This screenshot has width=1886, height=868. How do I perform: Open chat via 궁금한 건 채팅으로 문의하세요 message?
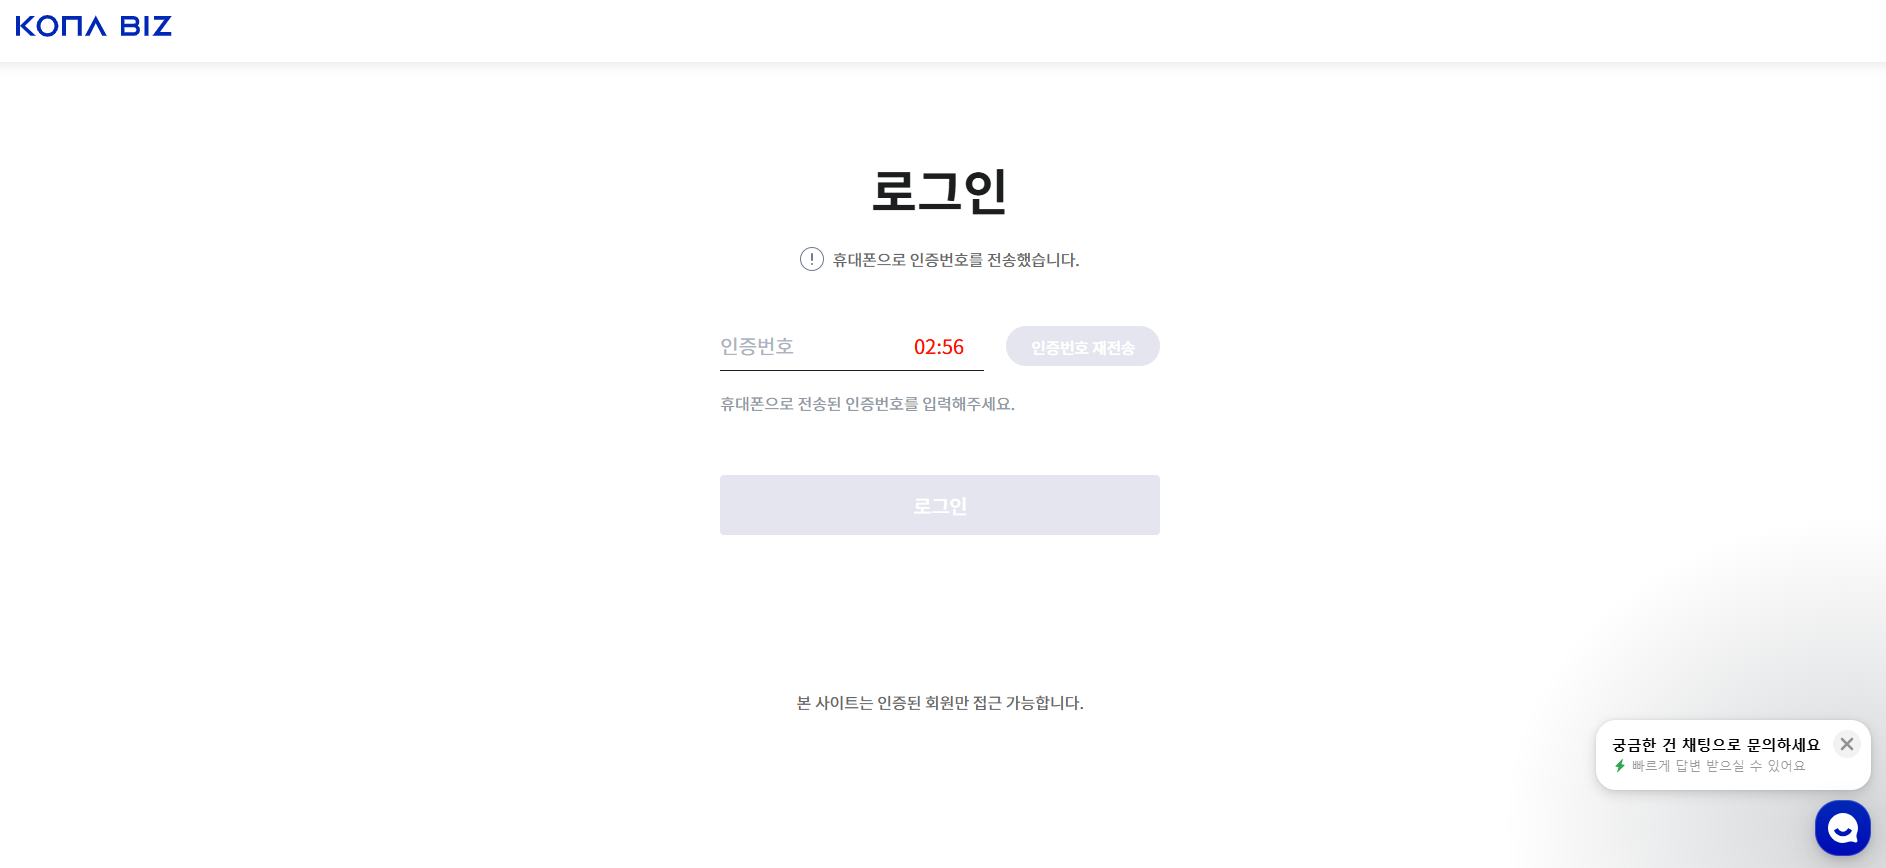tap(1716, 745)
